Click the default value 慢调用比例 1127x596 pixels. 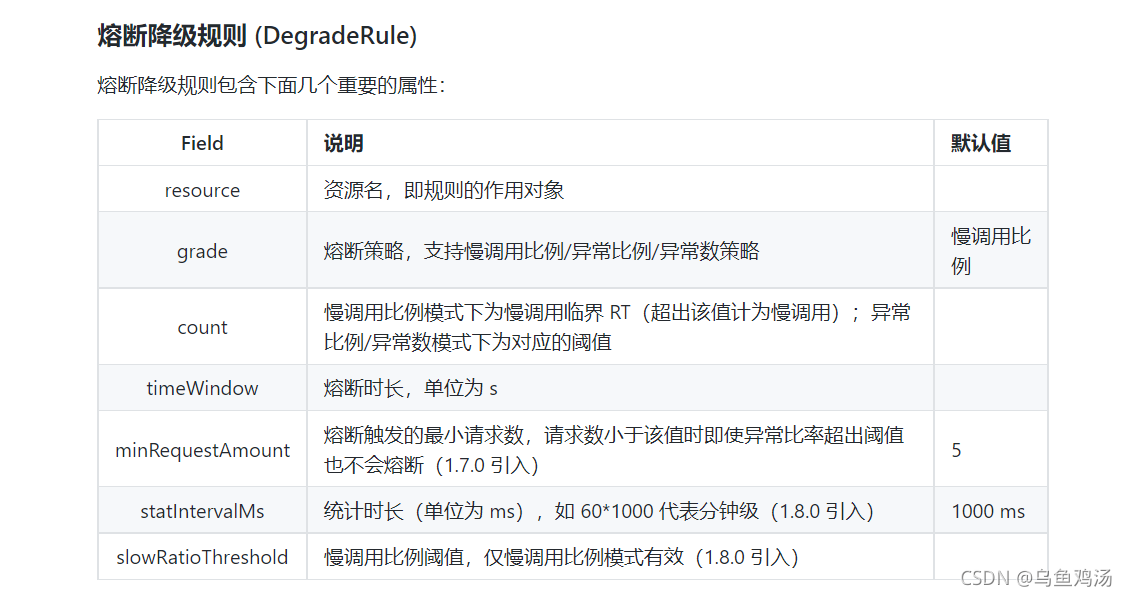991,251
